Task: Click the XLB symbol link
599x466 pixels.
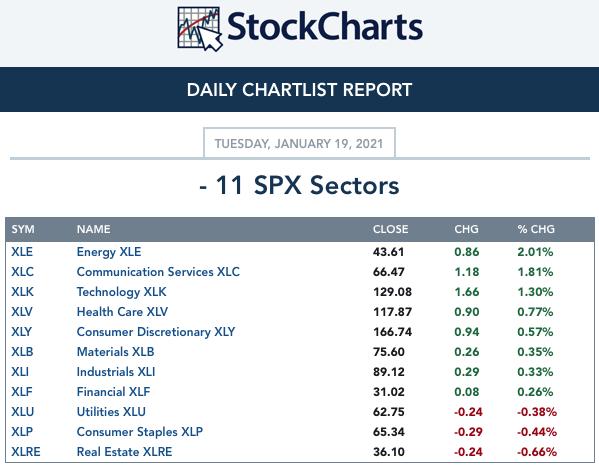Action: coord(22,351)
